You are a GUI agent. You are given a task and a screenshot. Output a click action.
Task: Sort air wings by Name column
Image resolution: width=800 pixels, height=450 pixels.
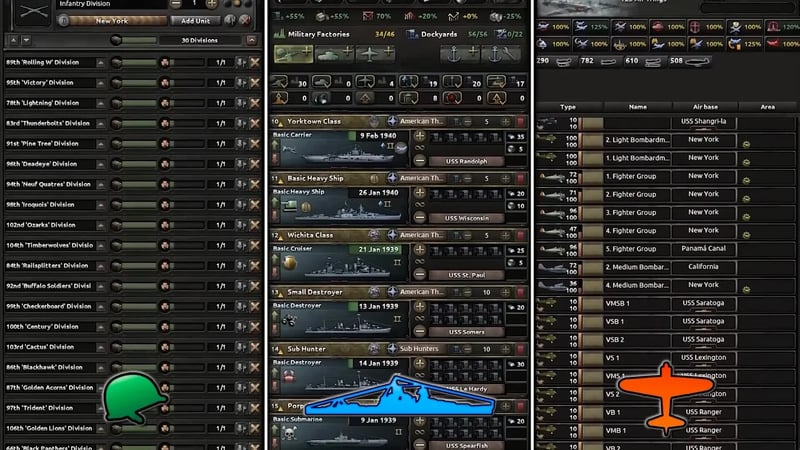[638, 107]
